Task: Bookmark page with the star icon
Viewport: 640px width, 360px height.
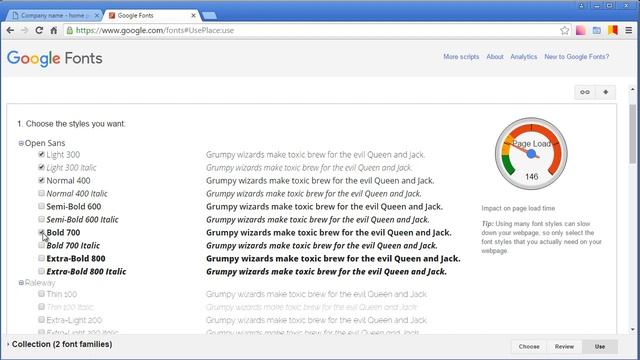Action: click(564, 30)
